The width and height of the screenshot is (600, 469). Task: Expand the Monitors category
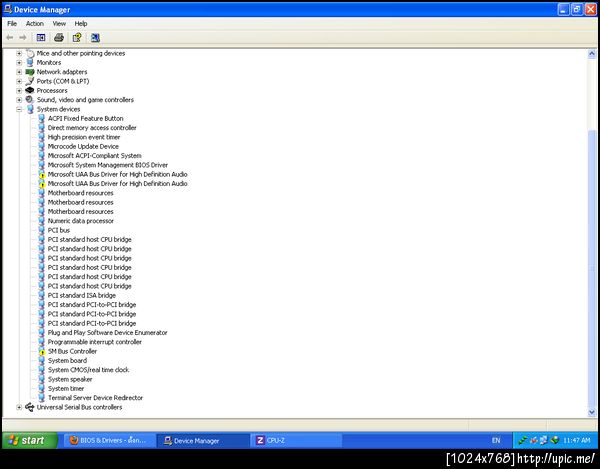pyautogui.click(x=19, y=63)
